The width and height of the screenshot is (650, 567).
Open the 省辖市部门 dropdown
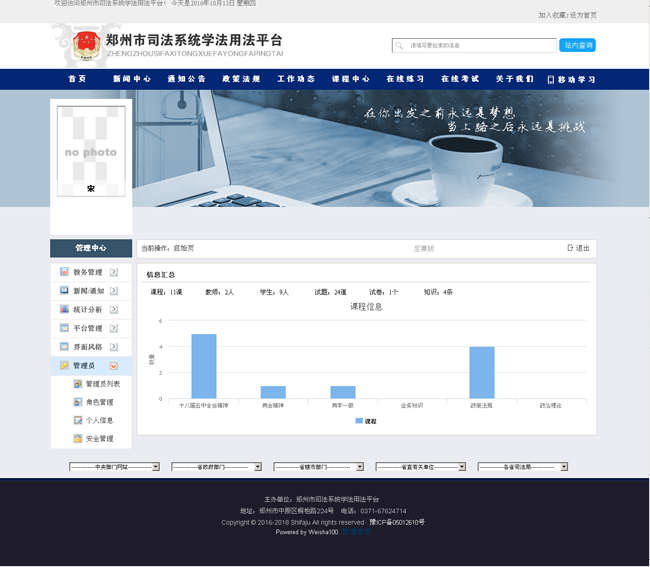coord(318,467)
